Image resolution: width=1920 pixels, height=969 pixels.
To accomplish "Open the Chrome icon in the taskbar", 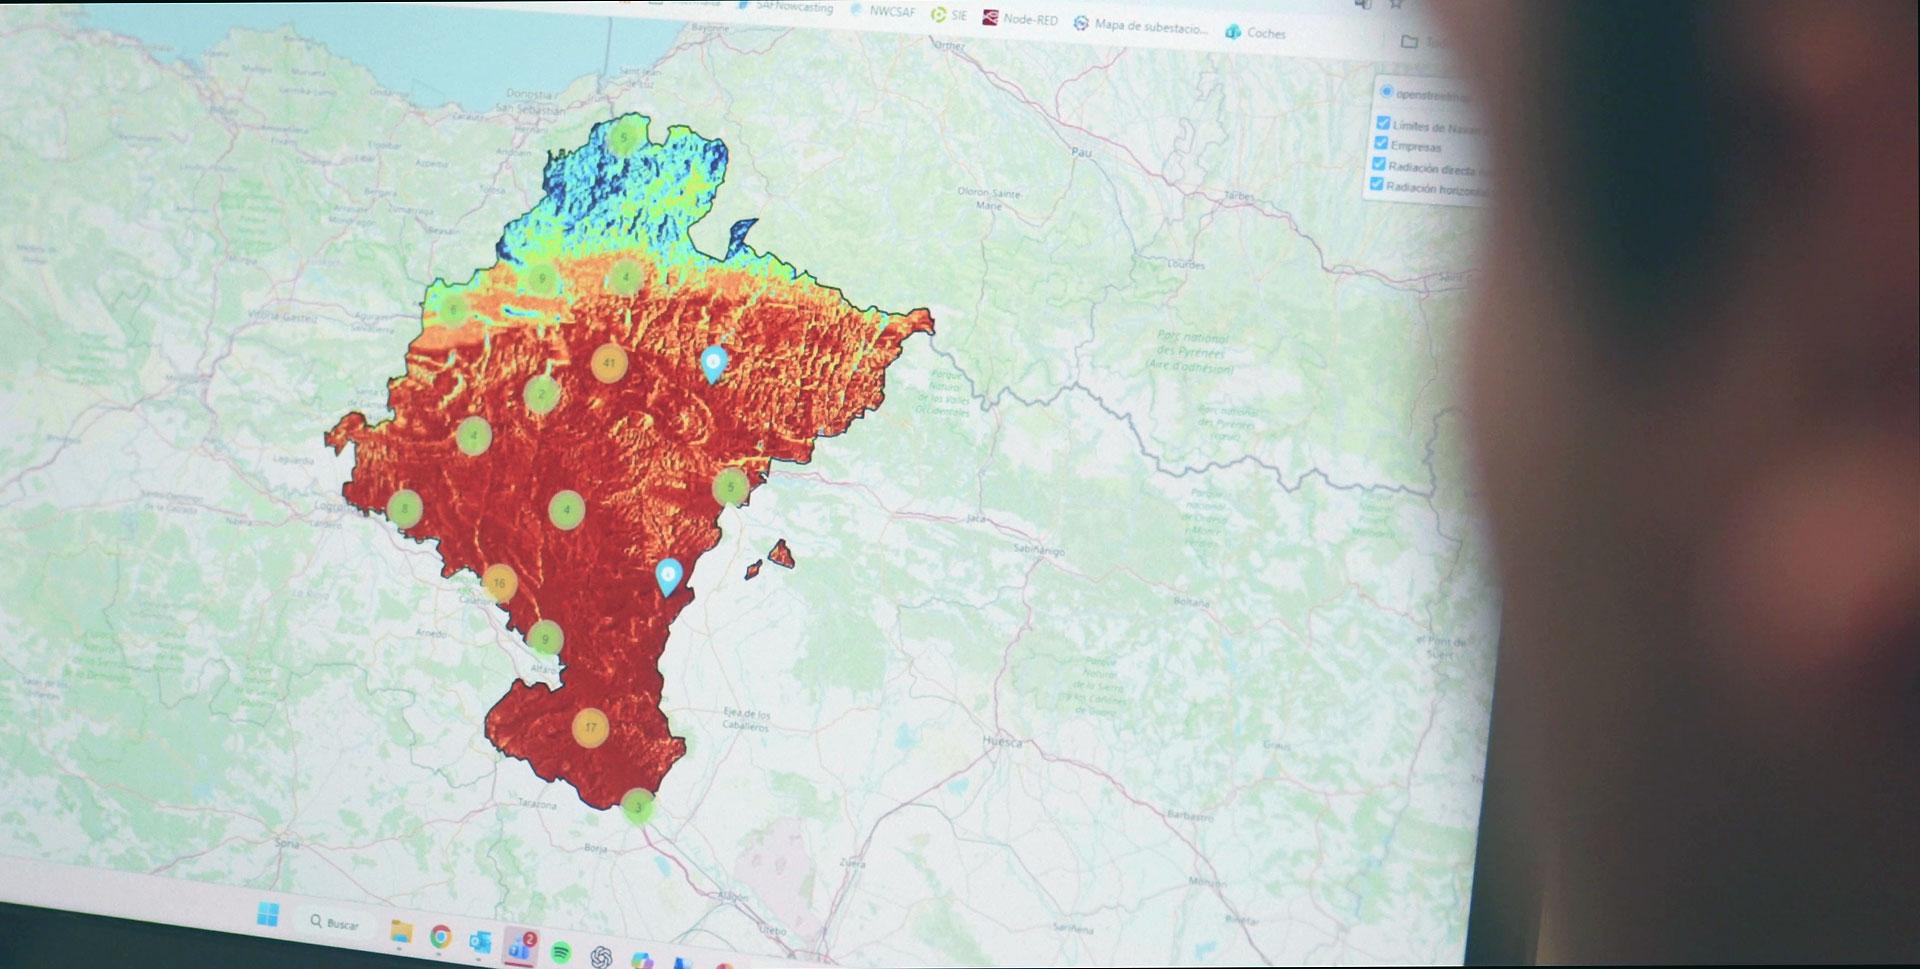I will click(x=440, y=937).
